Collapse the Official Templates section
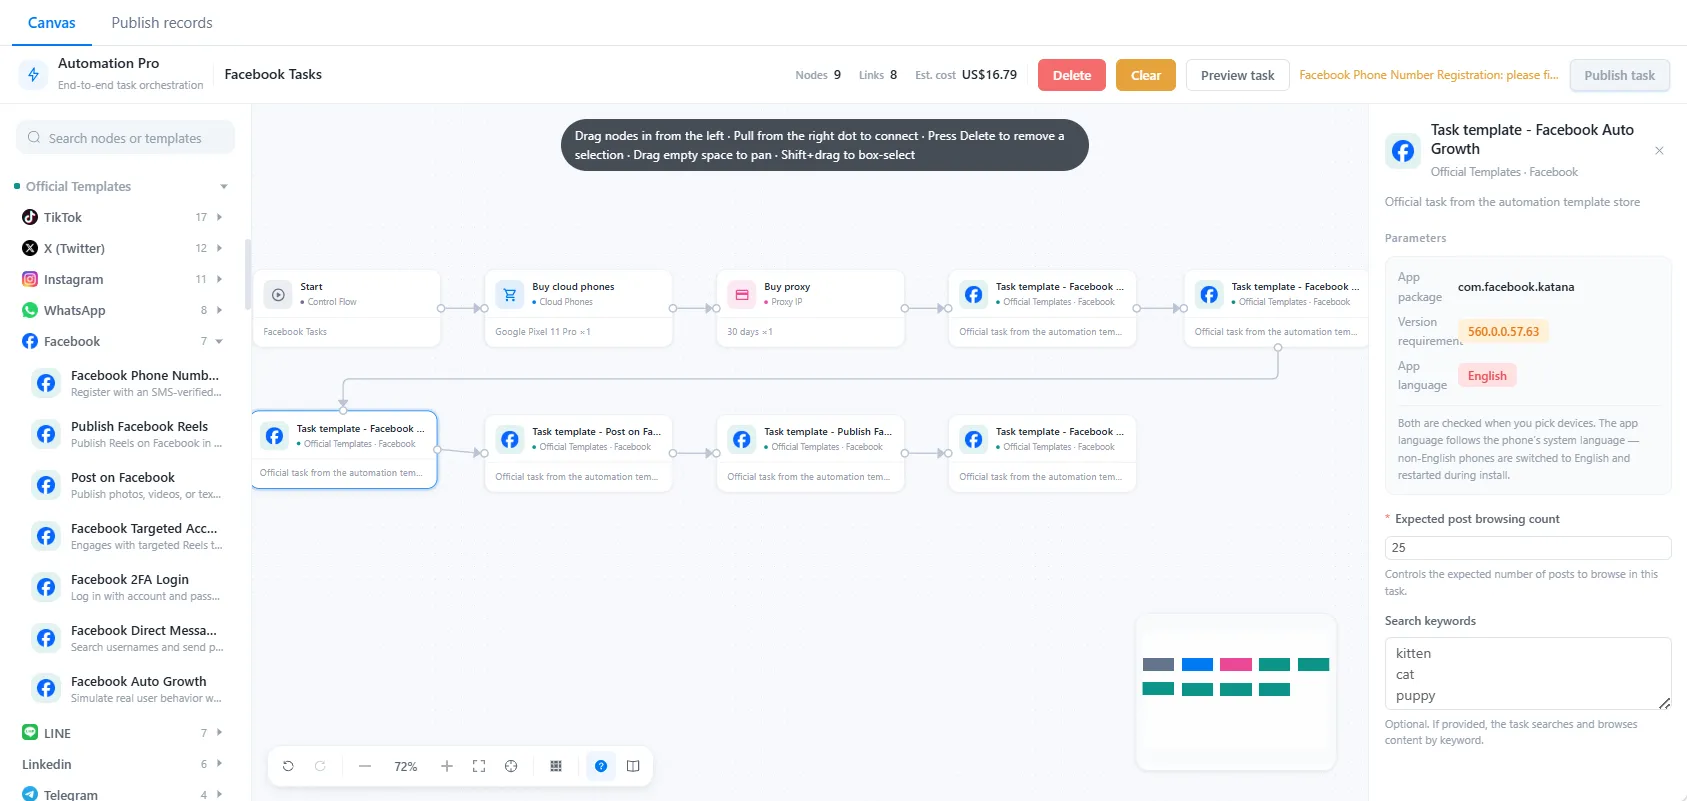The image size is (1687, 801). tap(224, 187)
